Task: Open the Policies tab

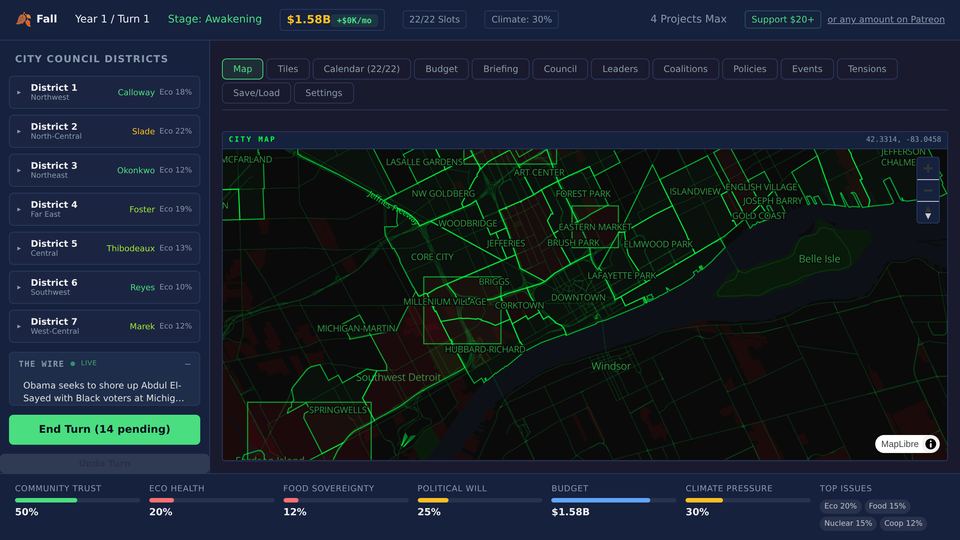Action: (x=749, y=69)
